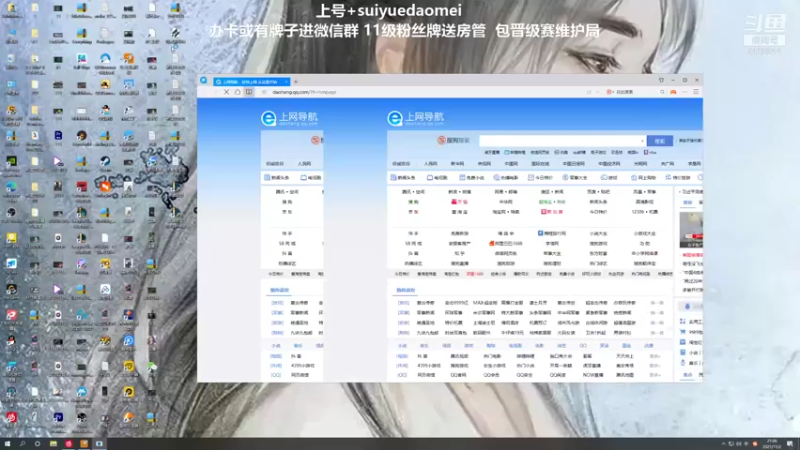The width and height of the screenshot is (800, 450).
Task: Open the reading mode book icon
Action: tap(249, 92)
